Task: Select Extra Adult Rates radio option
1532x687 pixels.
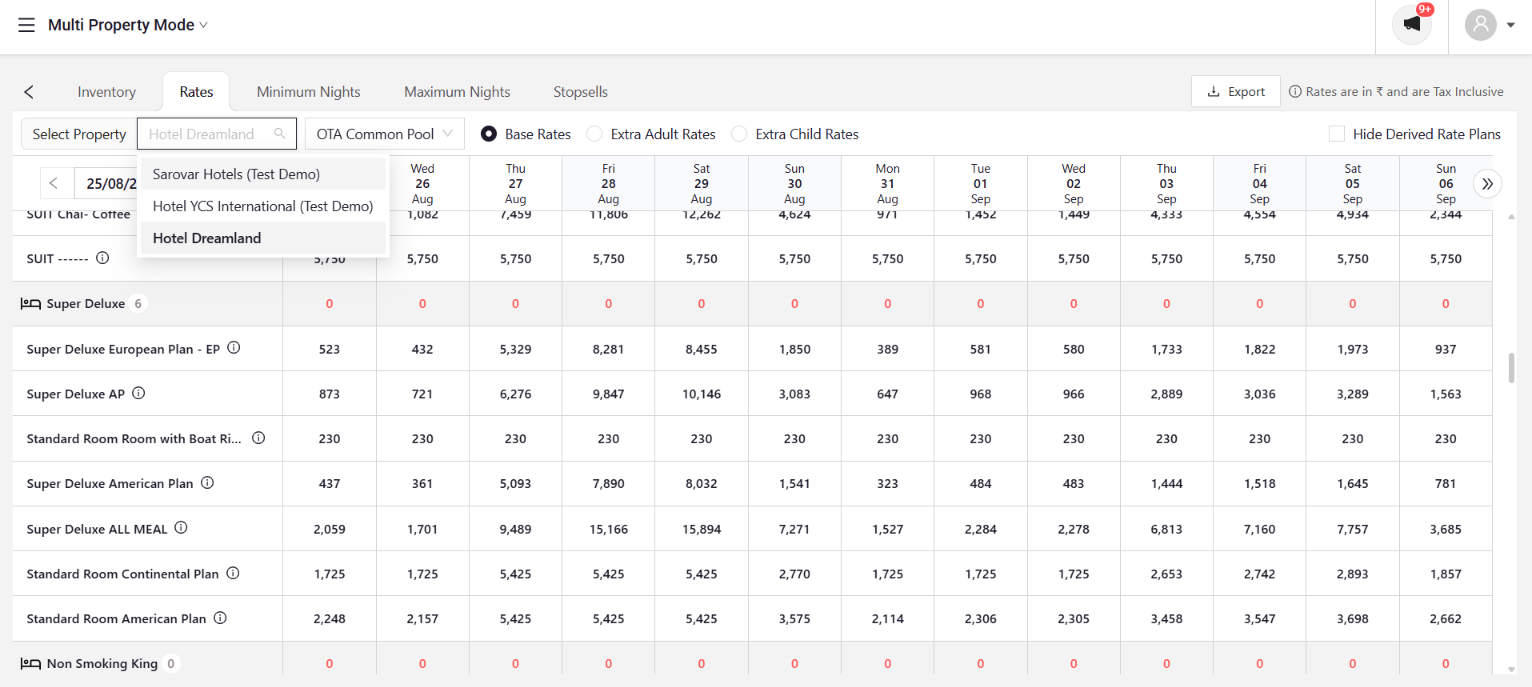Action: click(594, 134)
